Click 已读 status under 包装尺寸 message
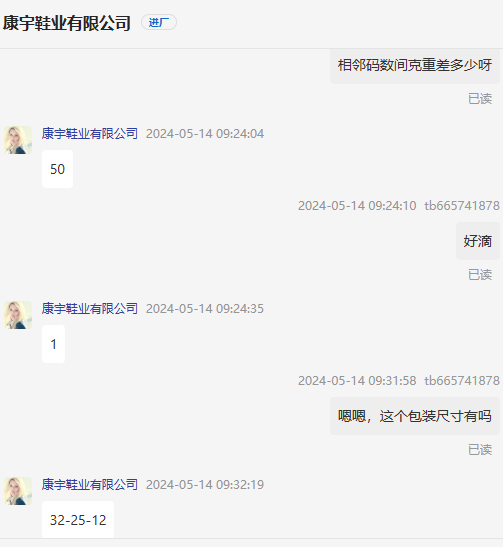The image size is (503, 547). tap(480, 450)
